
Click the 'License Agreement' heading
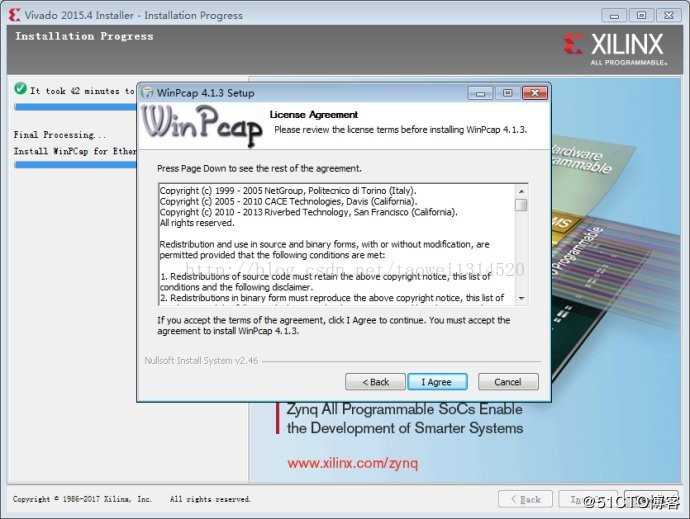click(x=314, y=114)
